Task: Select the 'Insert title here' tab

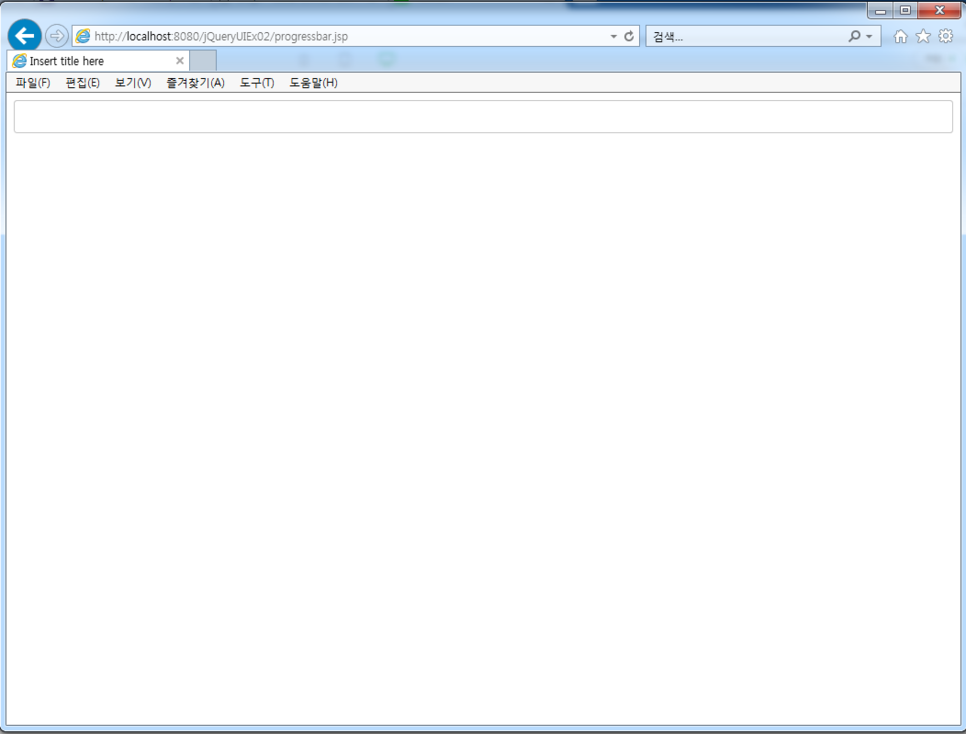Action: [x=99, y=60]
